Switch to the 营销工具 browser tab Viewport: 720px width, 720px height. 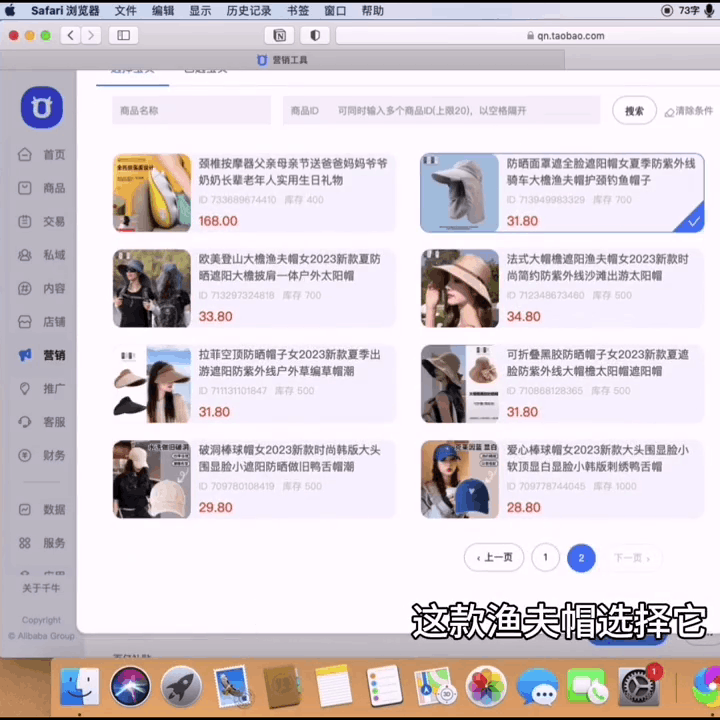tap(282, 60)
